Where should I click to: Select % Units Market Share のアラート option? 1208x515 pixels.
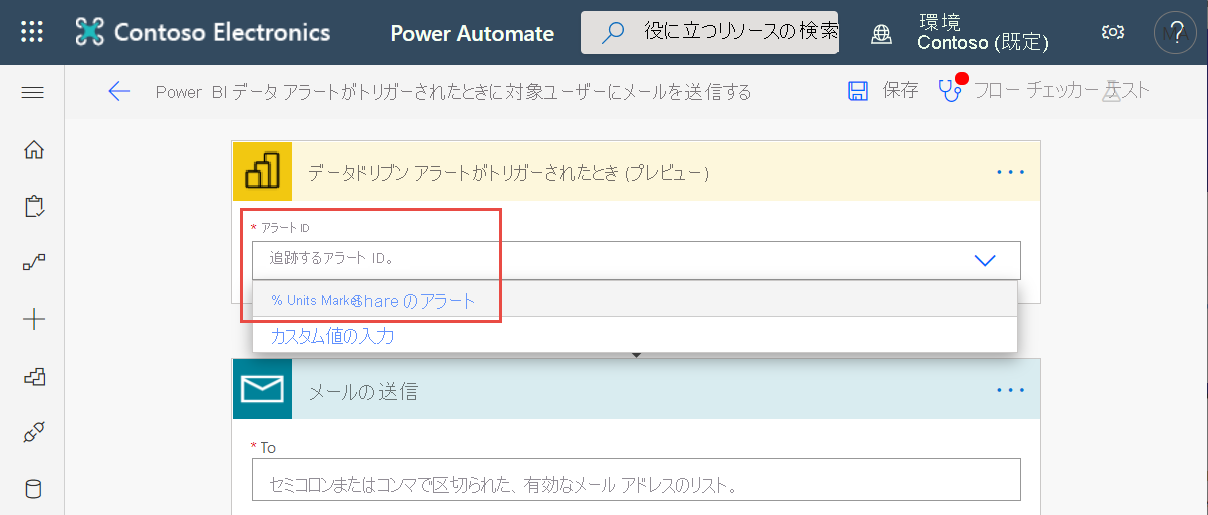[x=635, y=300]
